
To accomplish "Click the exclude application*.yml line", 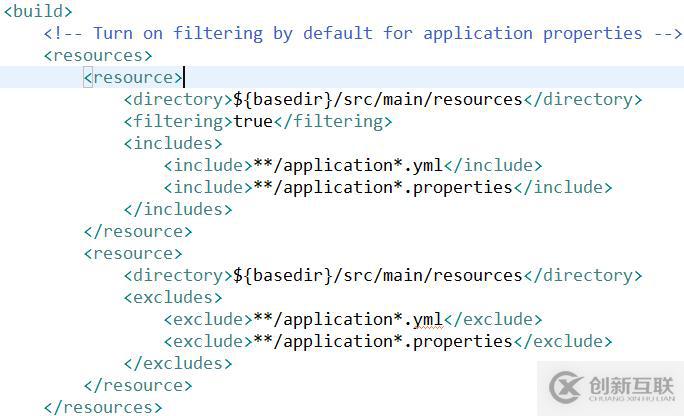I will click(352, 319).
